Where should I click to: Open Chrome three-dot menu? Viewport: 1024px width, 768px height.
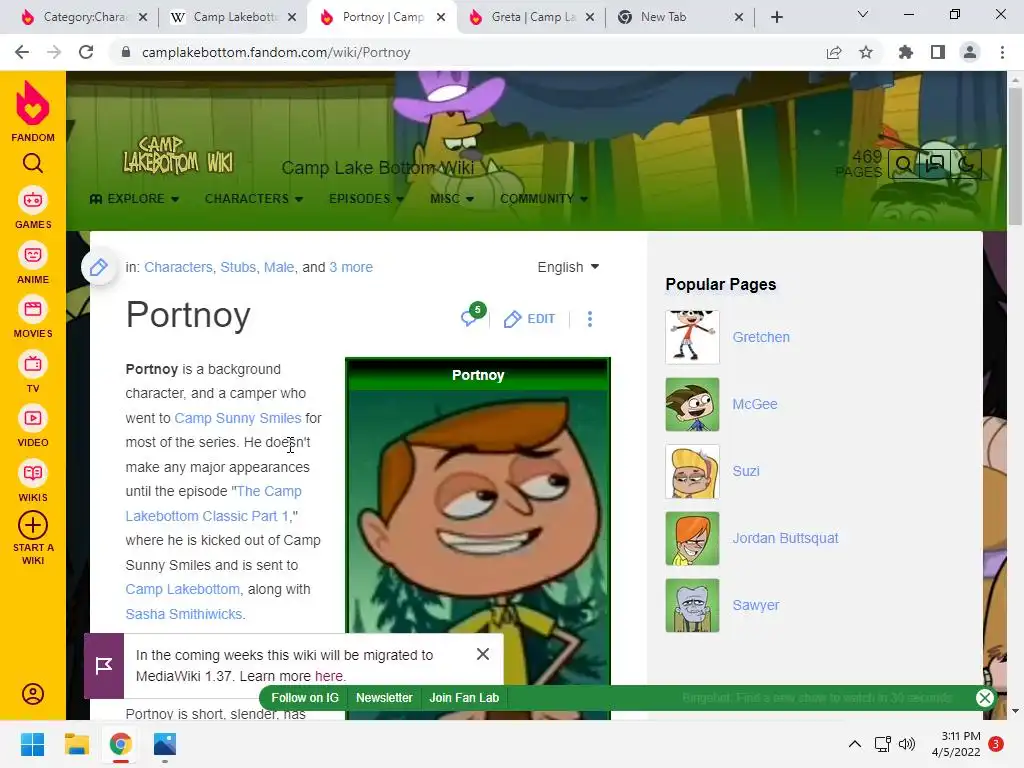point(1002,52)
